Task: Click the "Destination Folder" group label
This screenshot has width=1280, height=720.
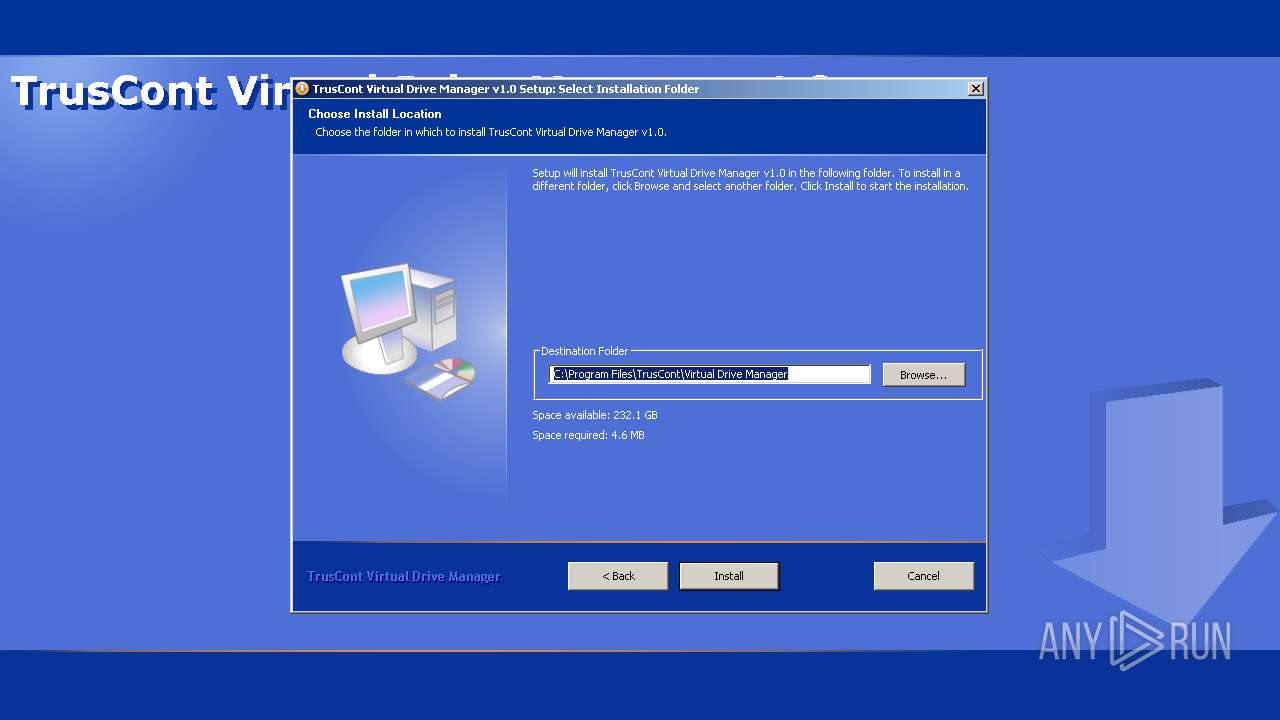Action: coord(584,351)
